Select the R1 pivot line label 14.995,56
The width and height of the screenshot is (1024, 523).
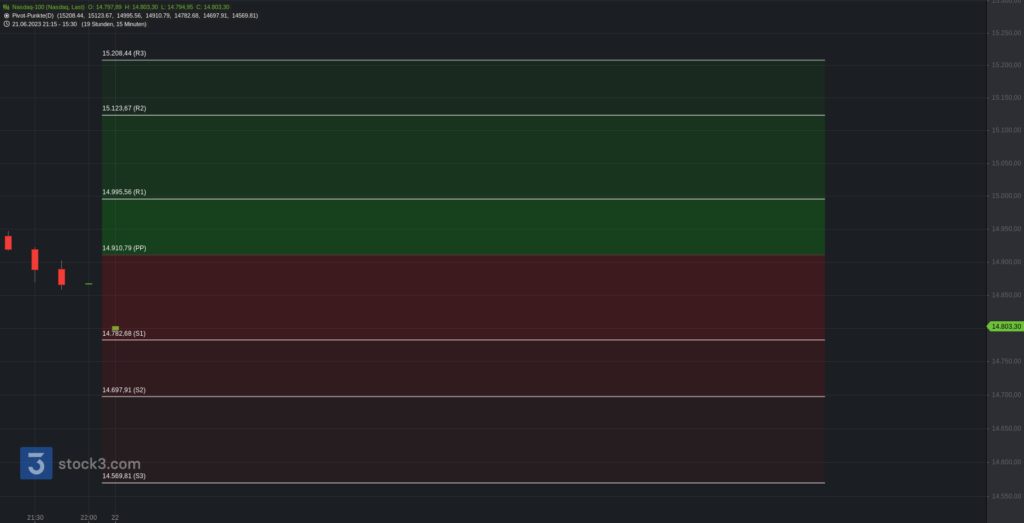[124, 191]
